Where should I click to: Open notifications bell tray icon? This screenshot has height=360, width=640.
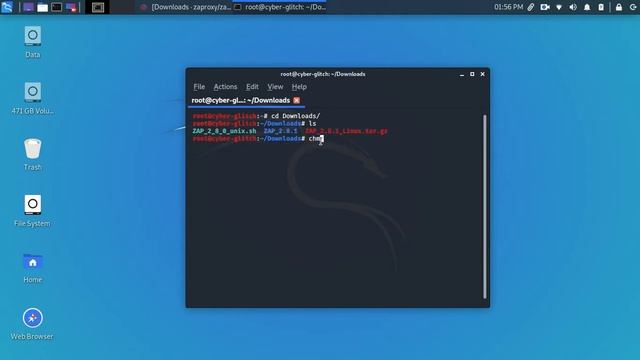tap(587, 7)
